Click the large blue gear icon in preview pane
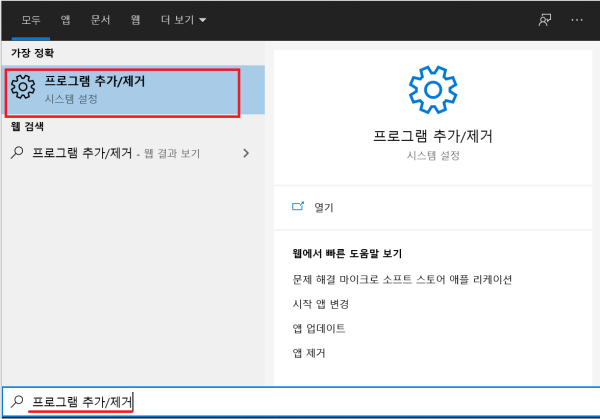The width and height of the screenshot is (600, 419). (x=433, y=90)
